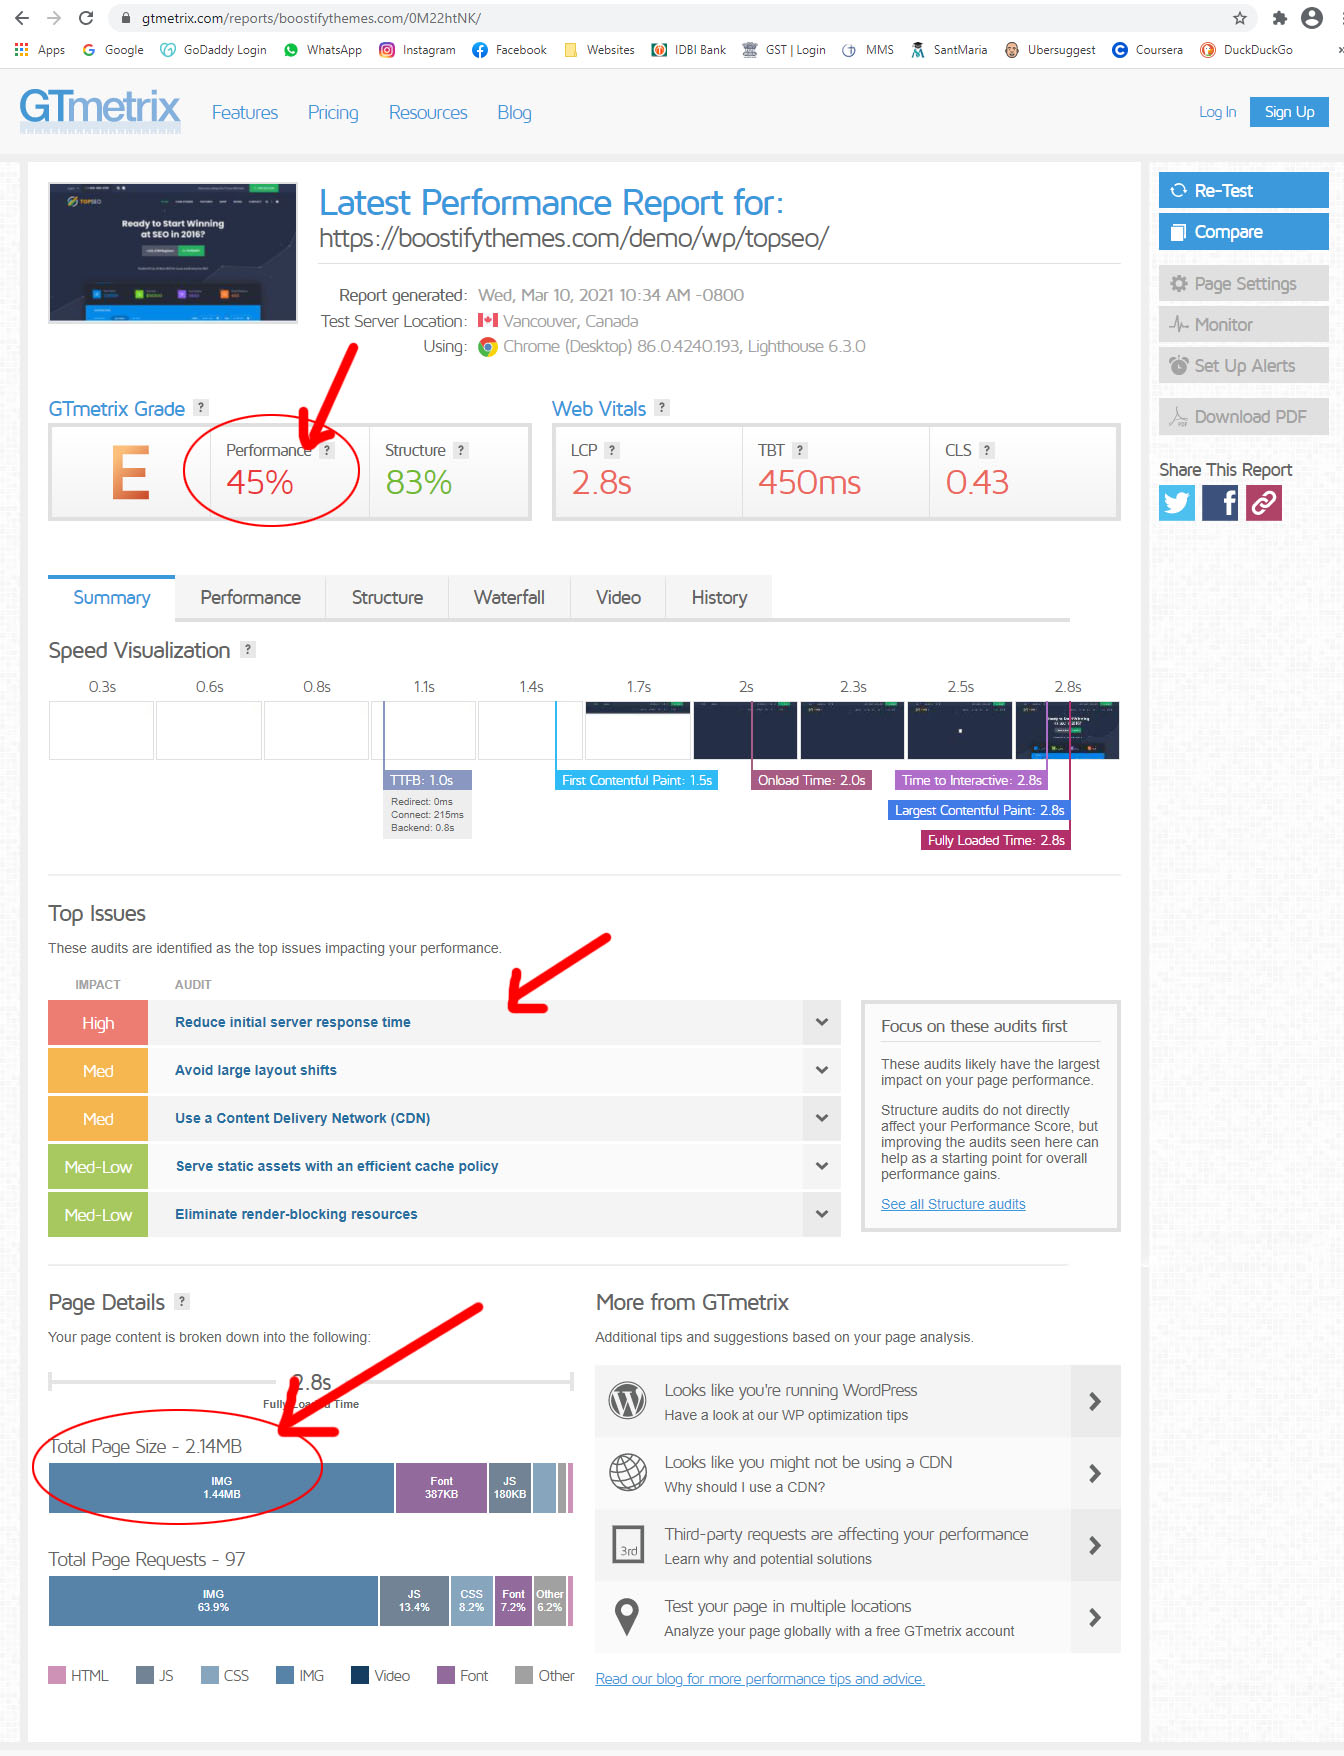The height and width of the screenshot is (1756, 1344).
Task: Click the IMG 1.44MB page size bar
Action: 221,1488
